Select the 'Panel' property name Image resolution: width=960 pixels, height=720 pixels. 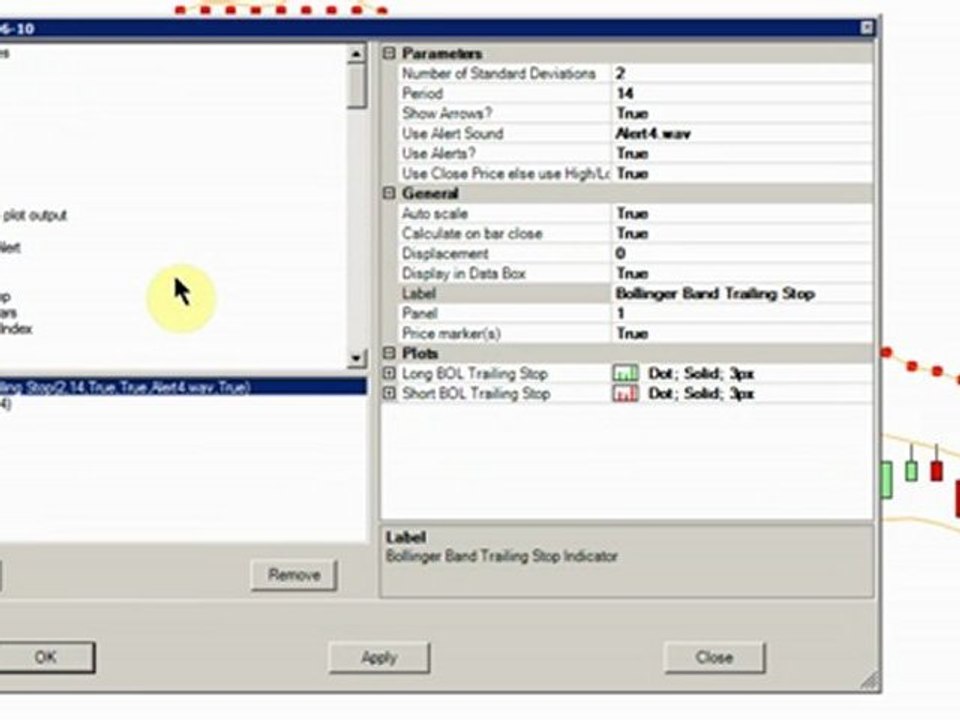click(x=419, y=313)
